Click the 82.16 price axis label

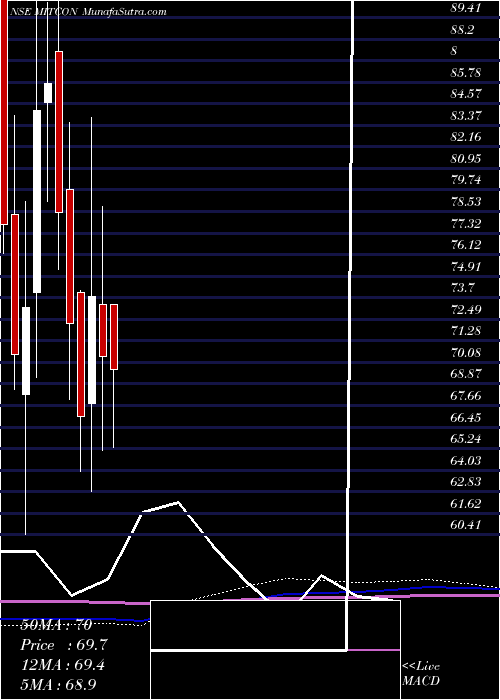click(x=466, y=137)
